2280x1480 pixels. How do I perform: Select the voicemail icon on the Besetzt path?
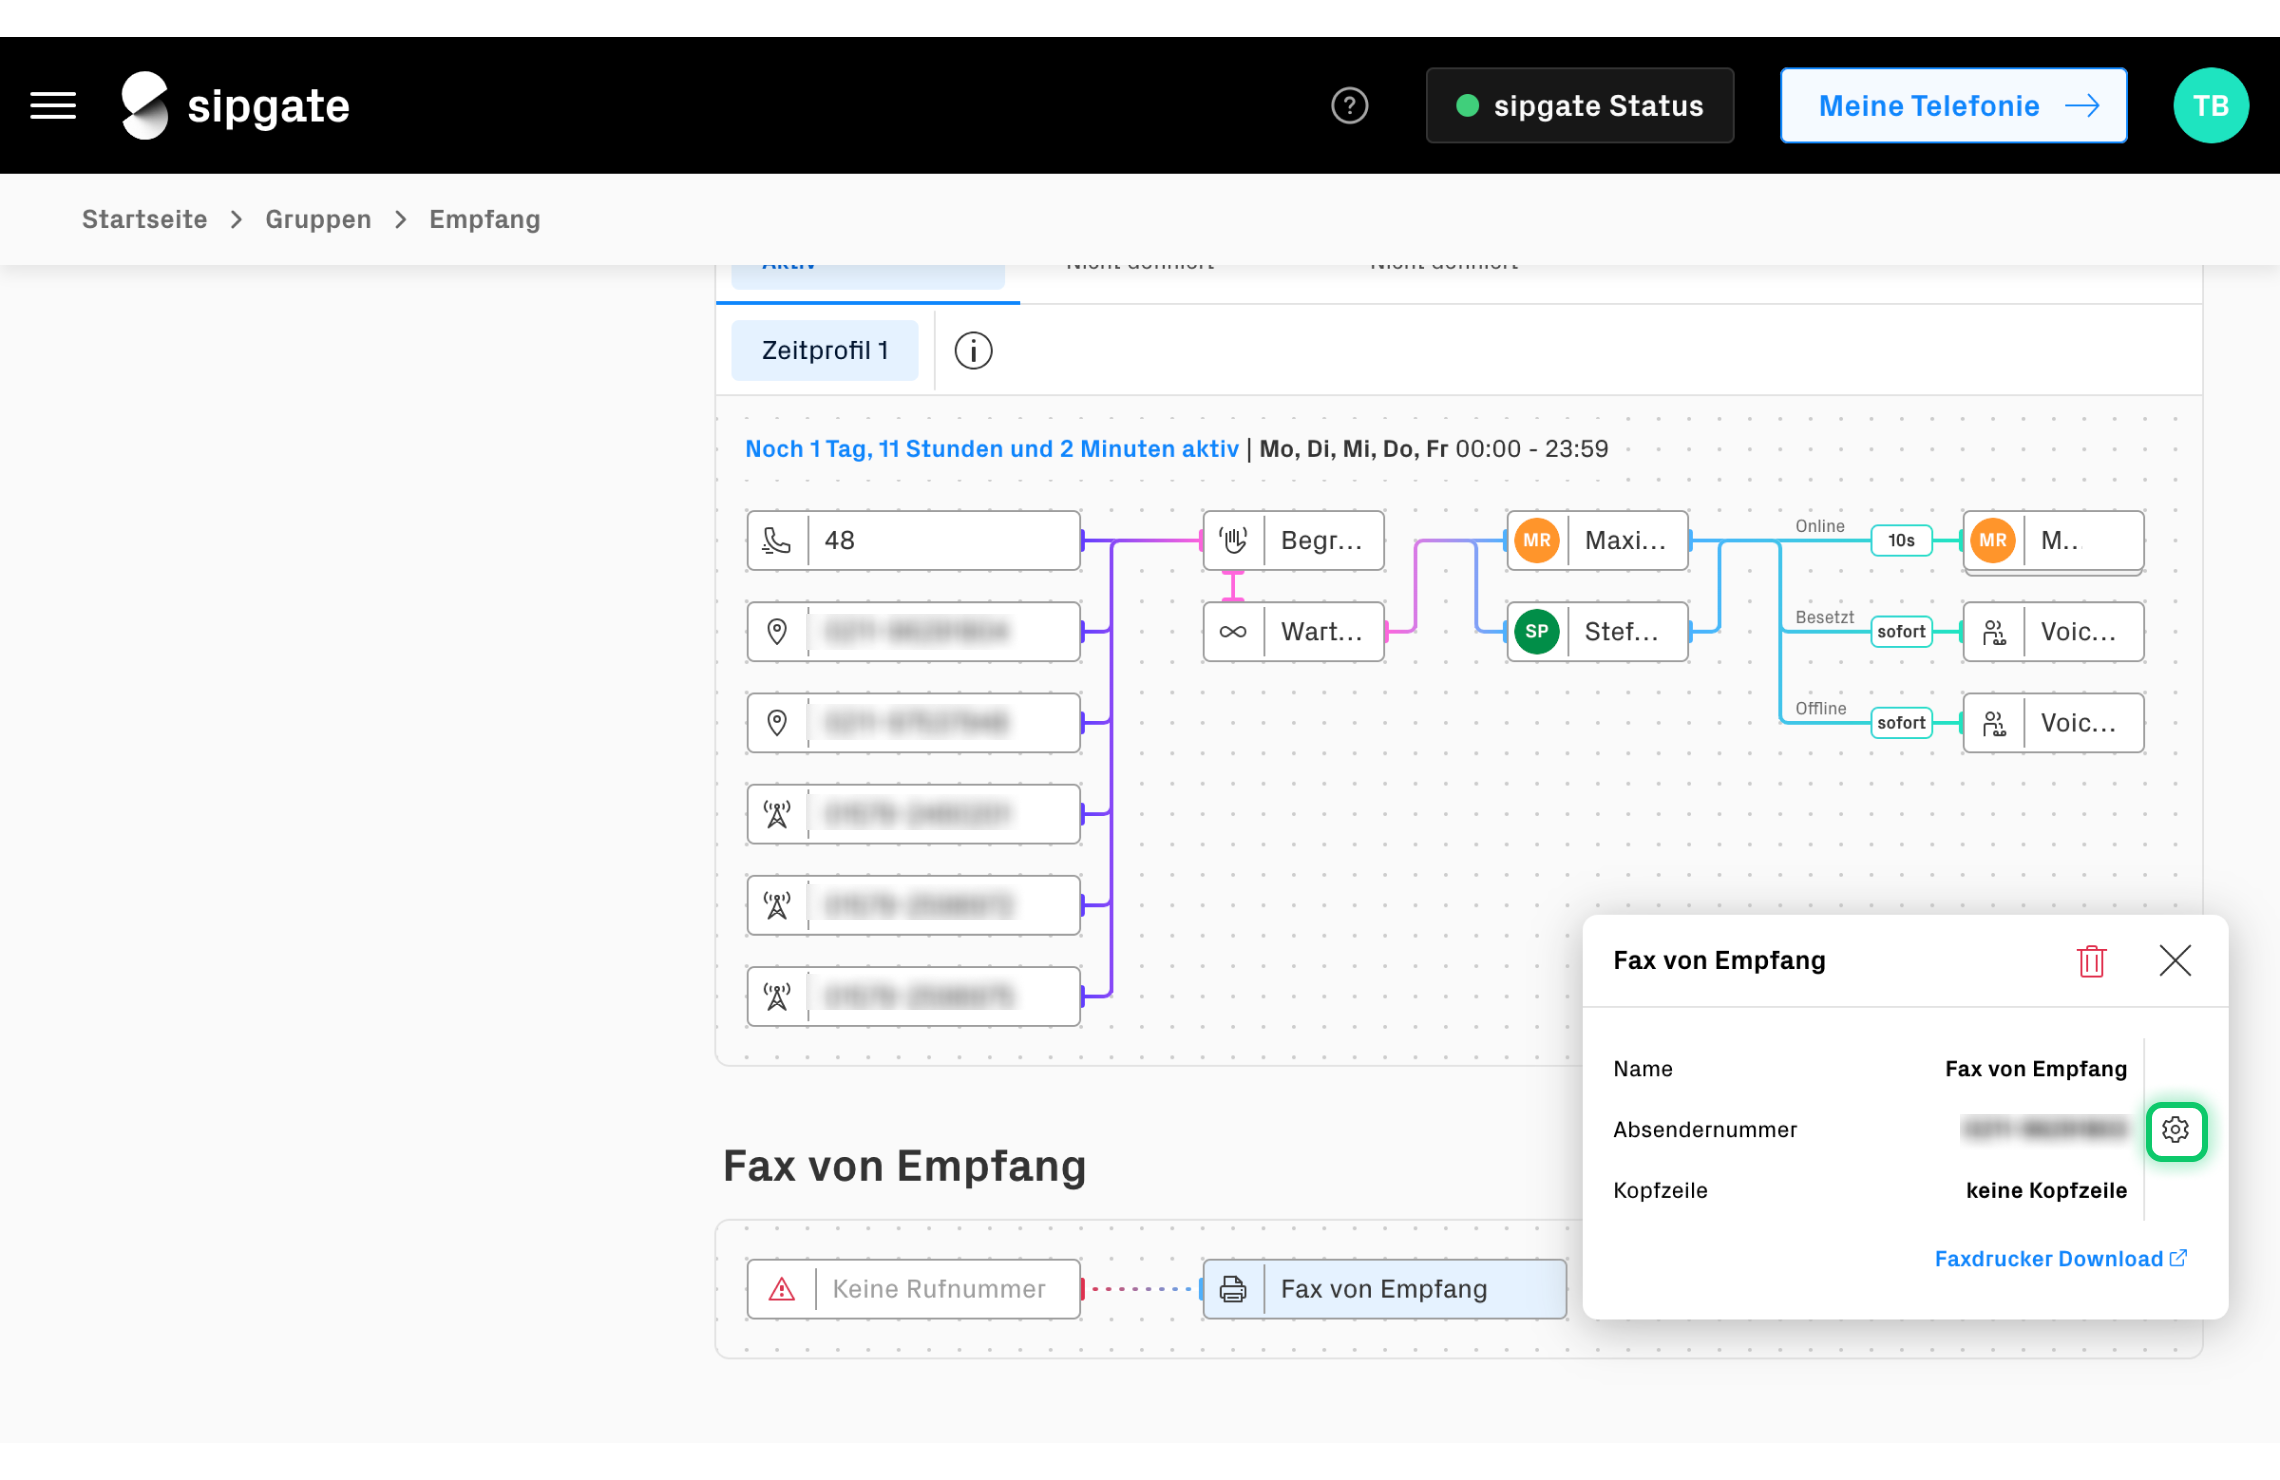(x=1994, y=632)
